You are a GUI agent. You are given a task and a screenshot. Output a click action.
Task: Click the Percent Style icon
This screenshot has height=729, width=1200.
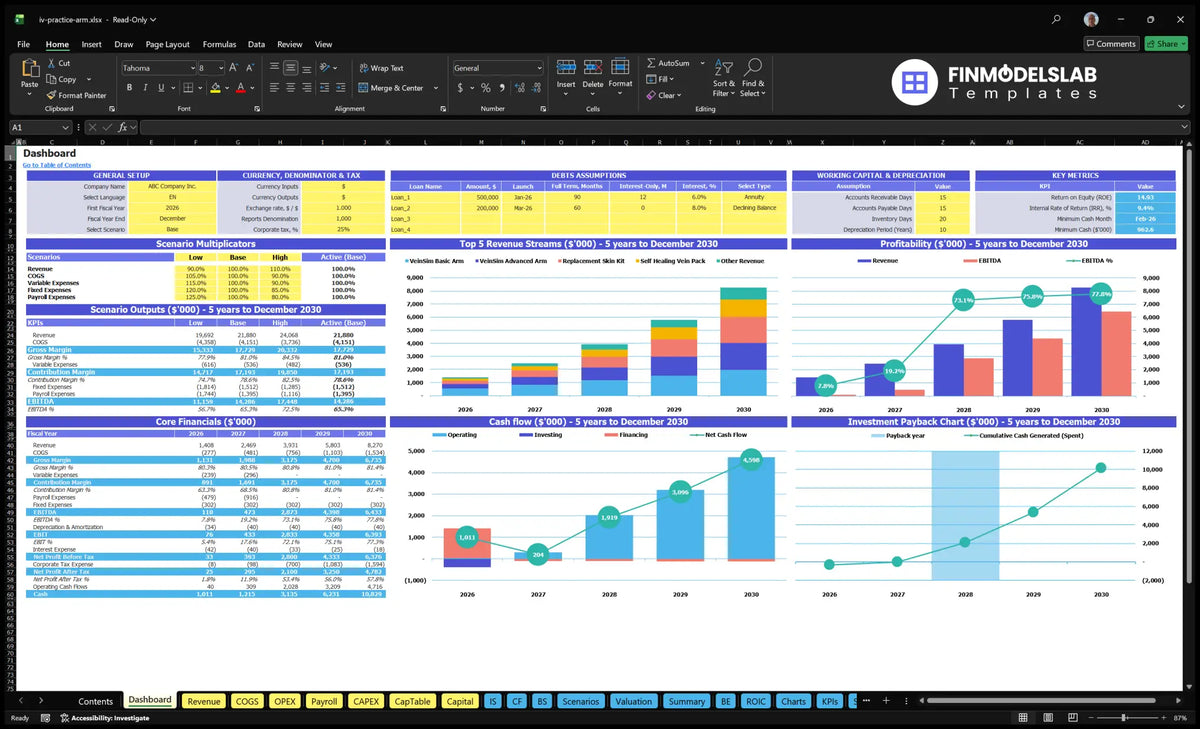pos(485,88)
